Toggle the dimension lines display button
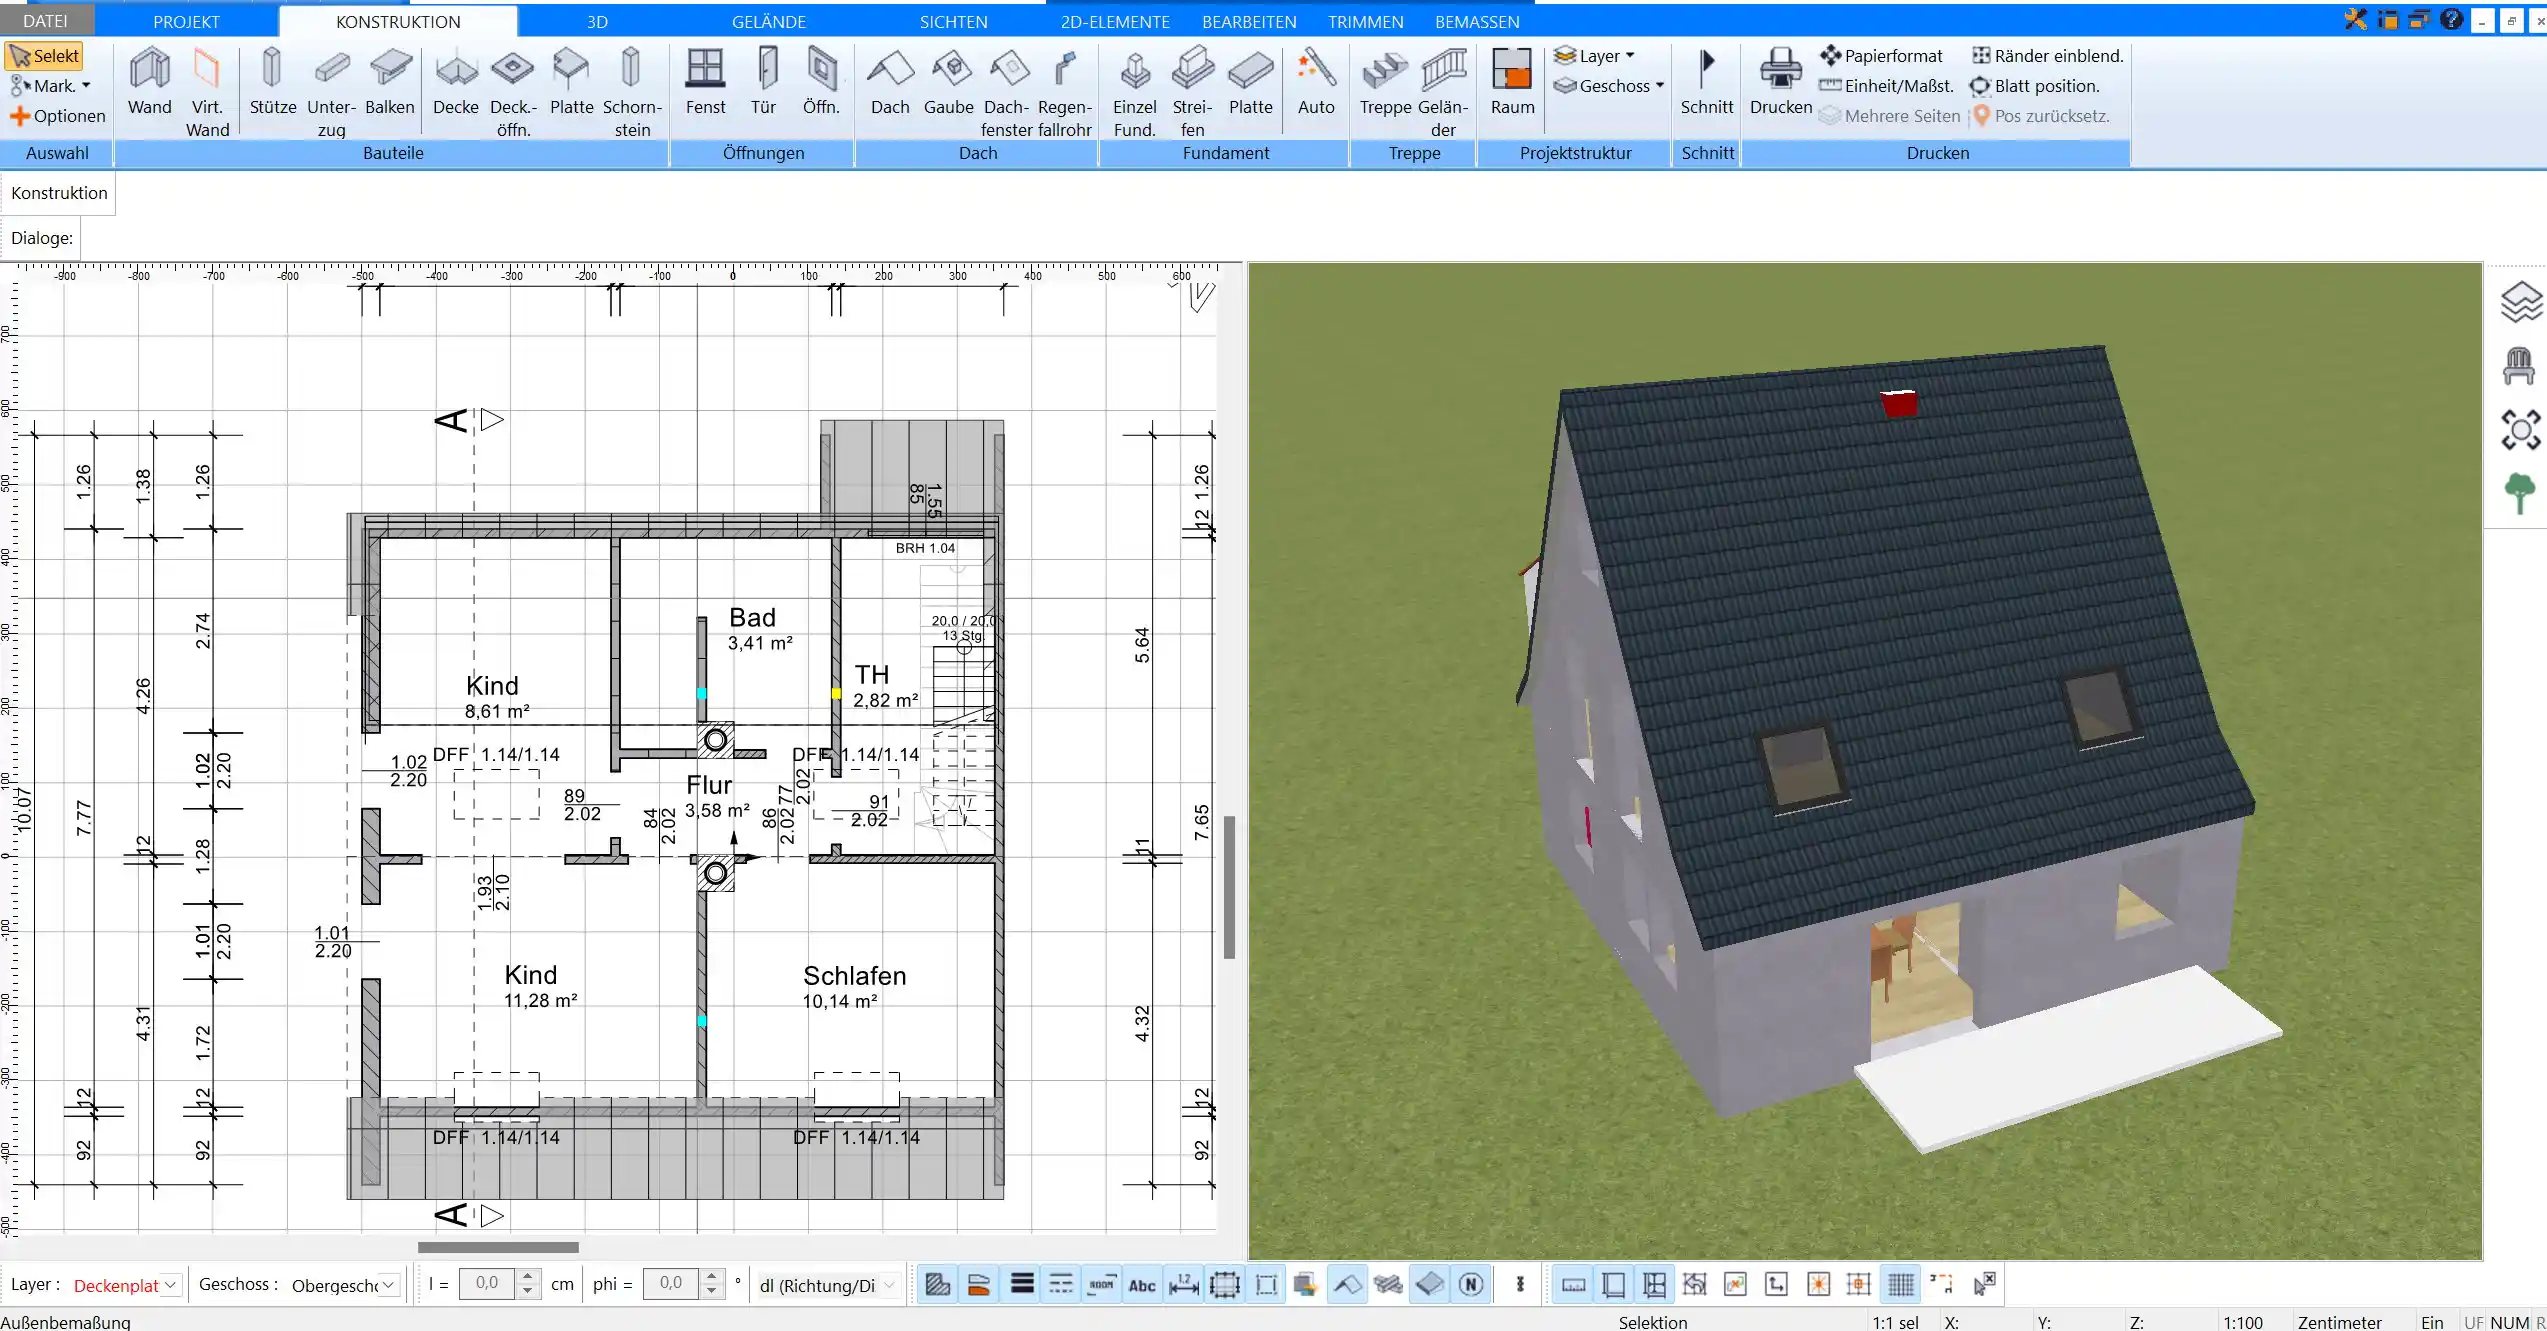Screen dimensions: 2547x1331 click(1183, 1284)
